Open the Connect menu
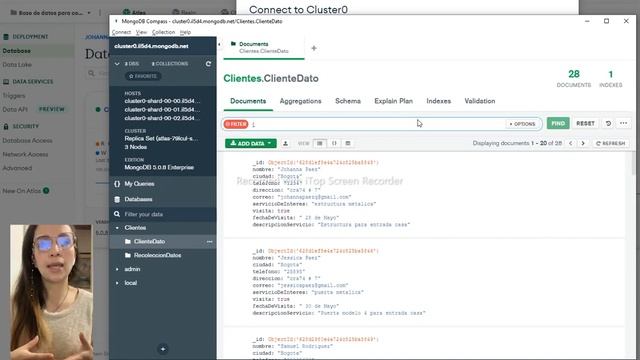The image size is (640, 360). 121,32
